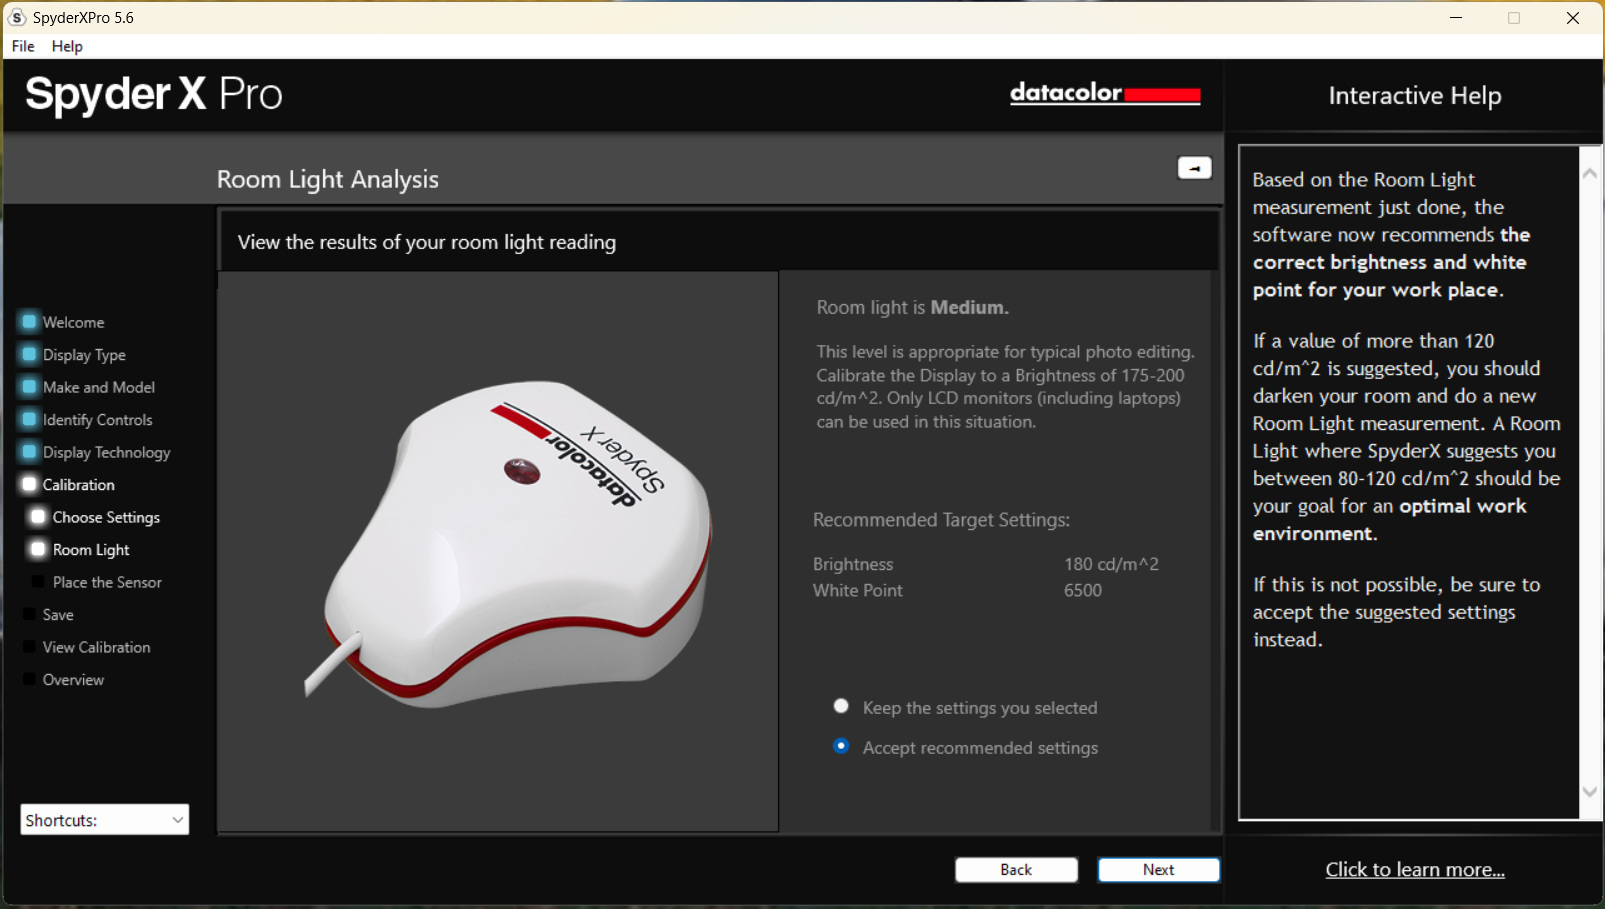
Task: Click Display Technology step indicator
Action: click(29, 451)
